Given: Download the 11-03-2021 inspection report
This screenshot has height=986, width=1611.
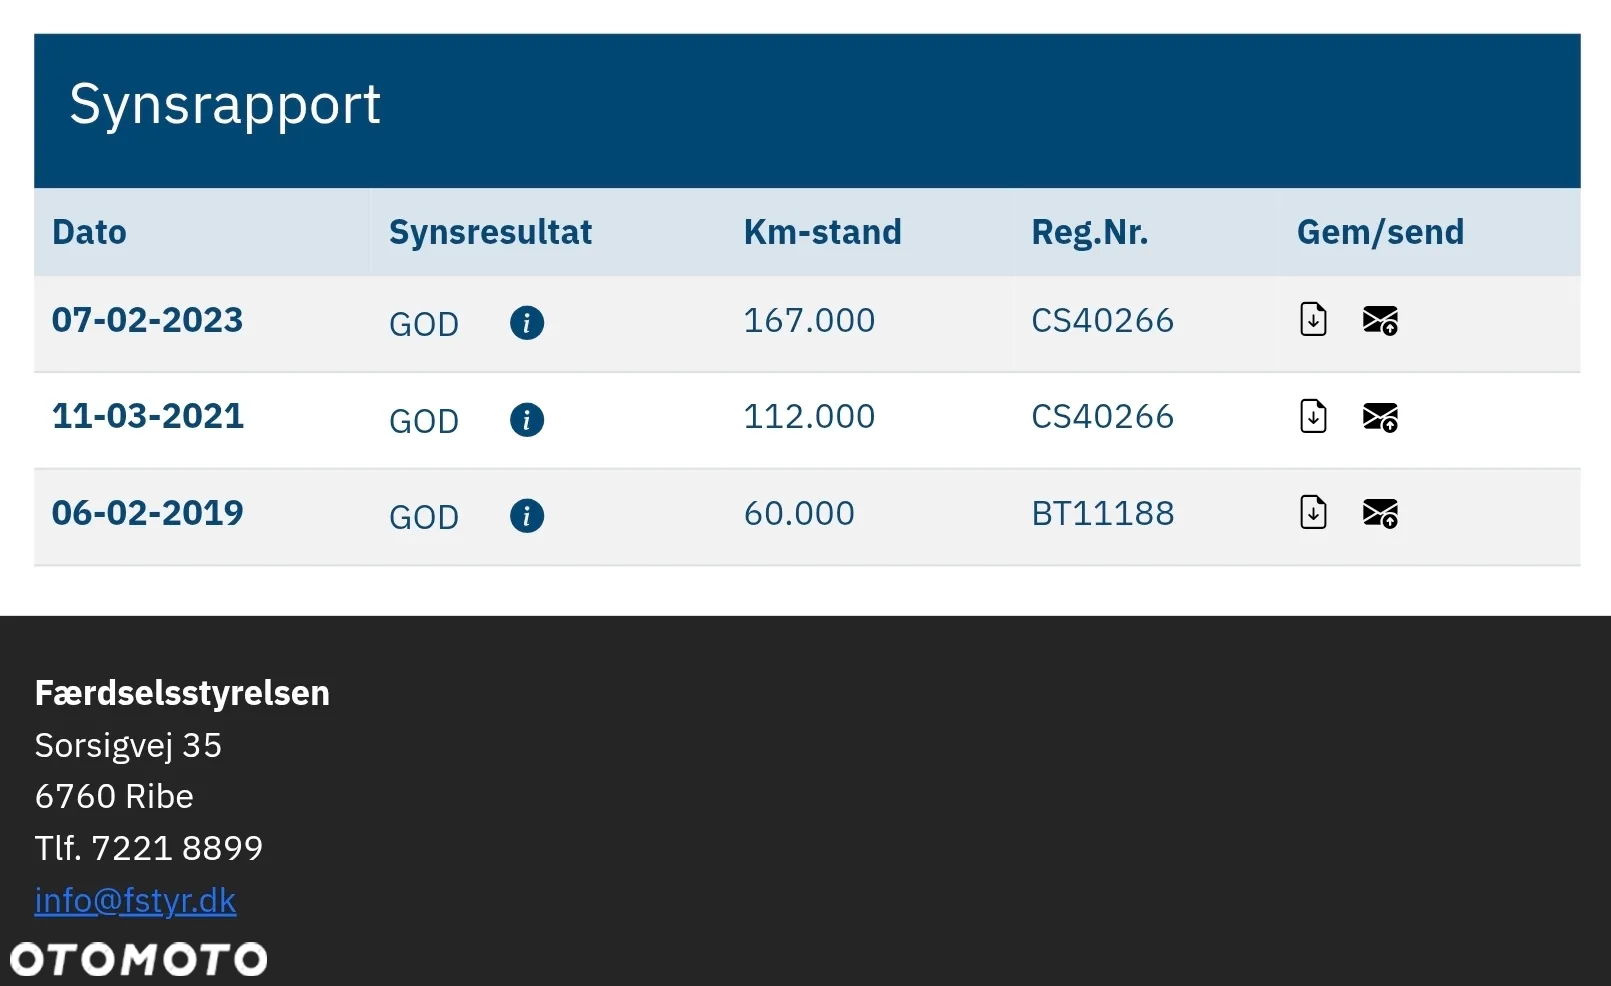Looking at the screenshot, I should [x=1313, y=416].
